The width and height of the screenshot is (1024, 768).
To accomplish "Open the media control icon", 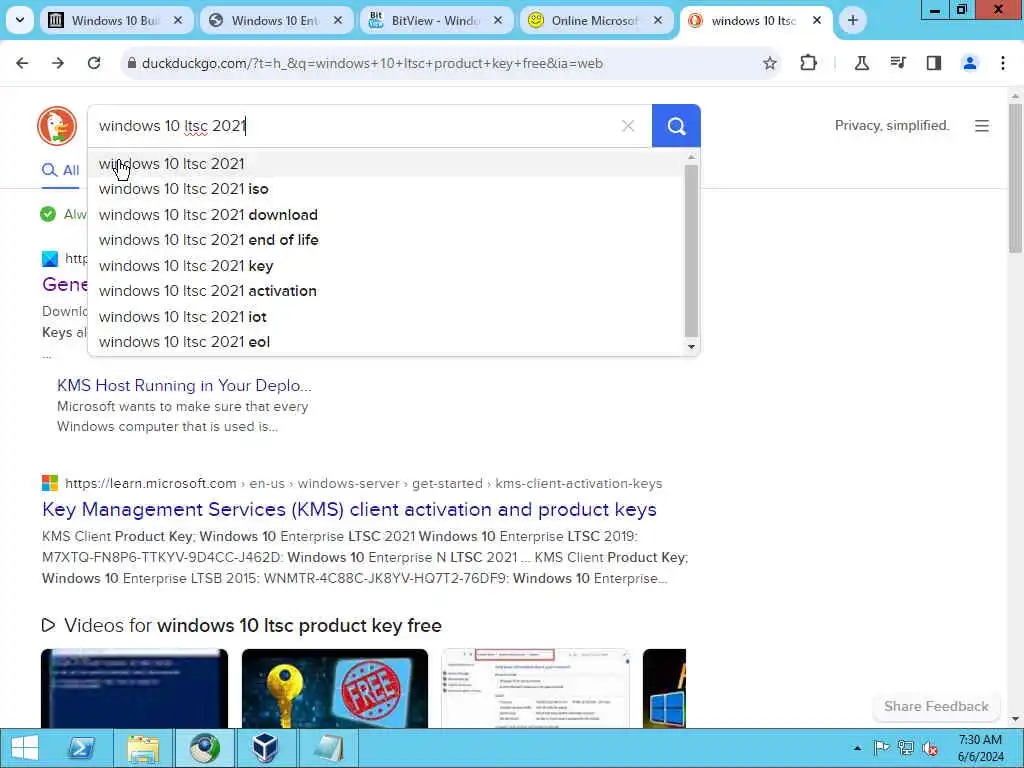I will [898, 63].
